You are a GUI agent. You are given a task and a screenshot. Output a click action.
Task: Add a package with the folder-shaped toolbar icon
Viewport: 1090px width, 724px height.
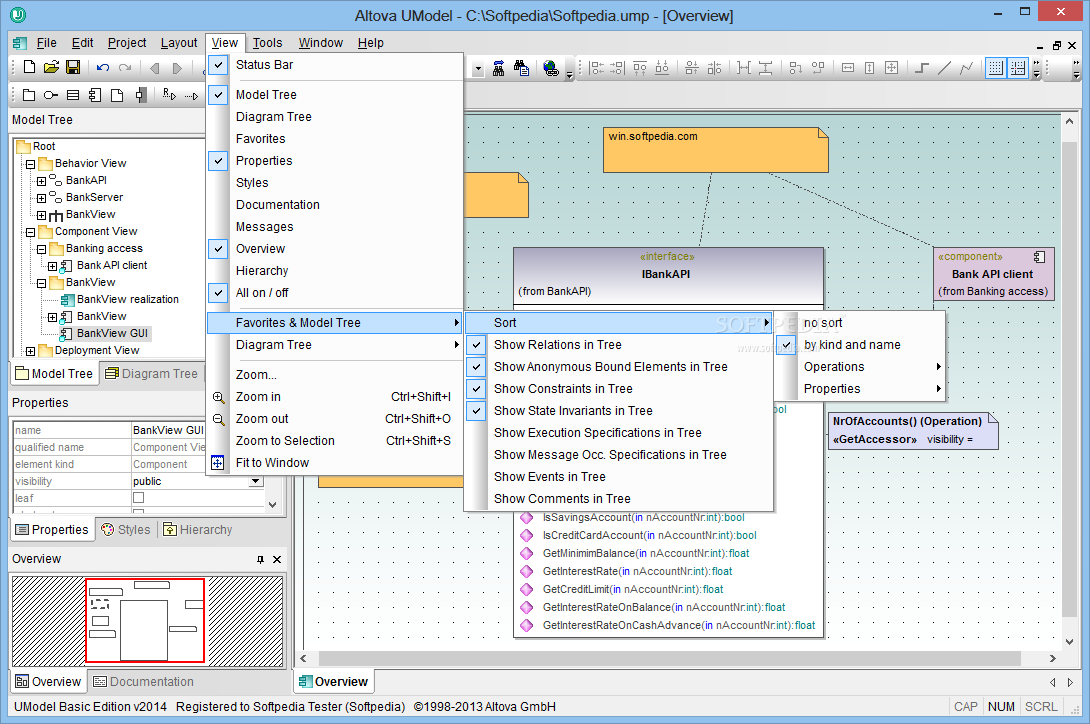29,95
